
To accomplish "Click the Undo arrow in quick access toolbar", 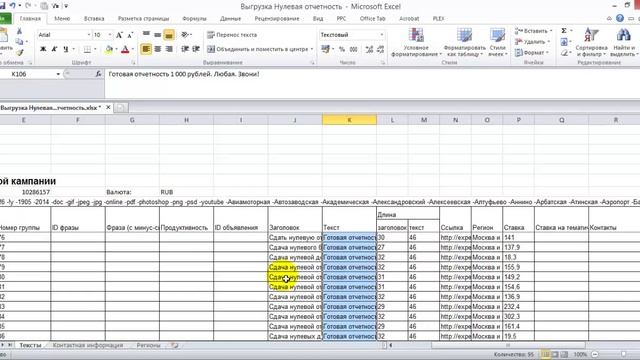I will 12,6.
